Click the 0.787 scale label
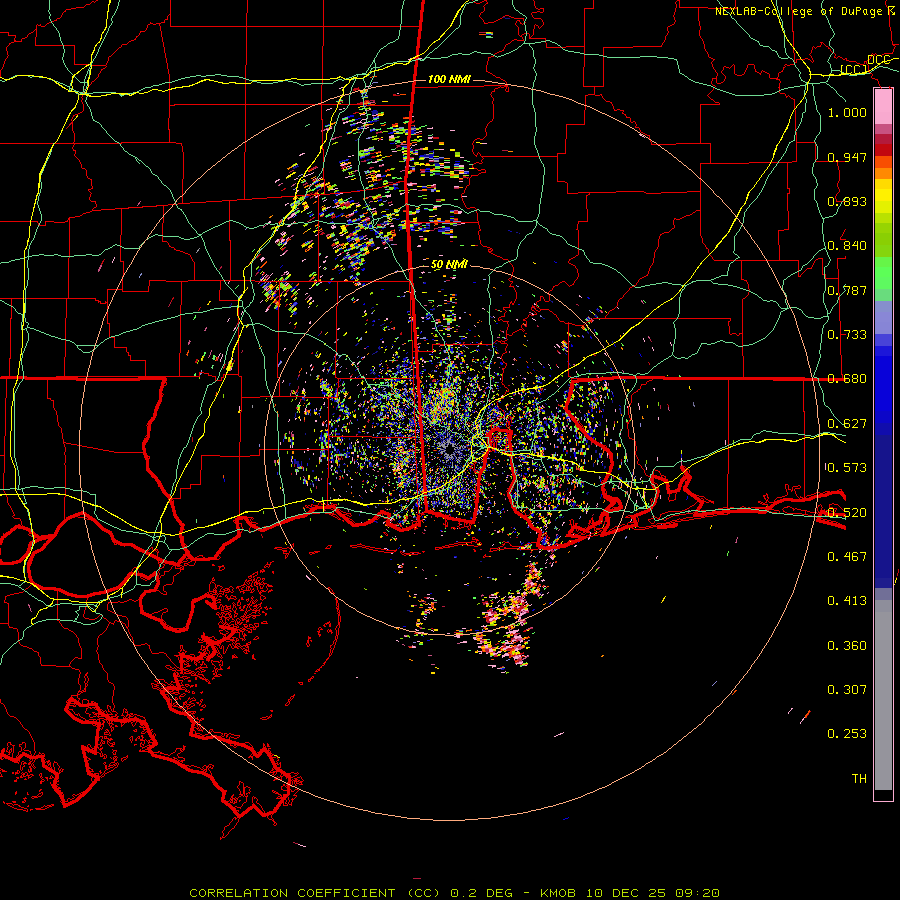The height and width of the screenshot is (900, 900). (847, 290)
